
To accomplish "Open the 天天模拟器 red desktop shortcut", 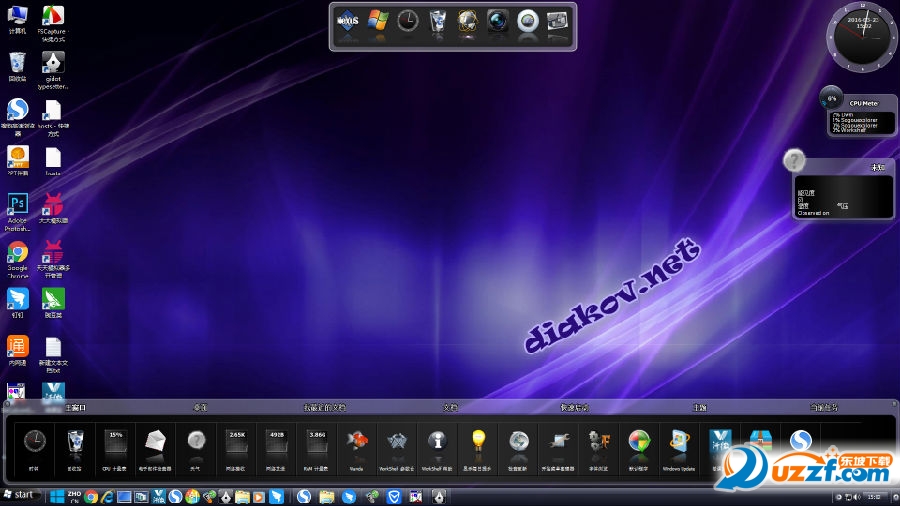I will tap(53, 208).
